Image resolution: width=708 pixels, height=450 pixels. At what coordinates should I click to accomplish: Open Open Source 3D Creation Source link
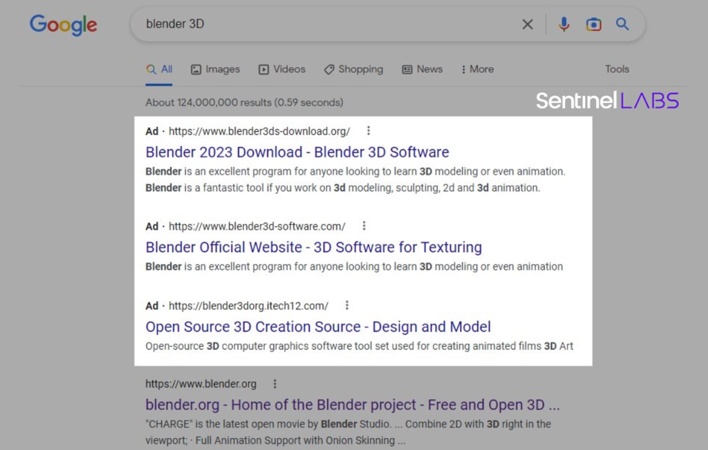[x=318, y=327]
